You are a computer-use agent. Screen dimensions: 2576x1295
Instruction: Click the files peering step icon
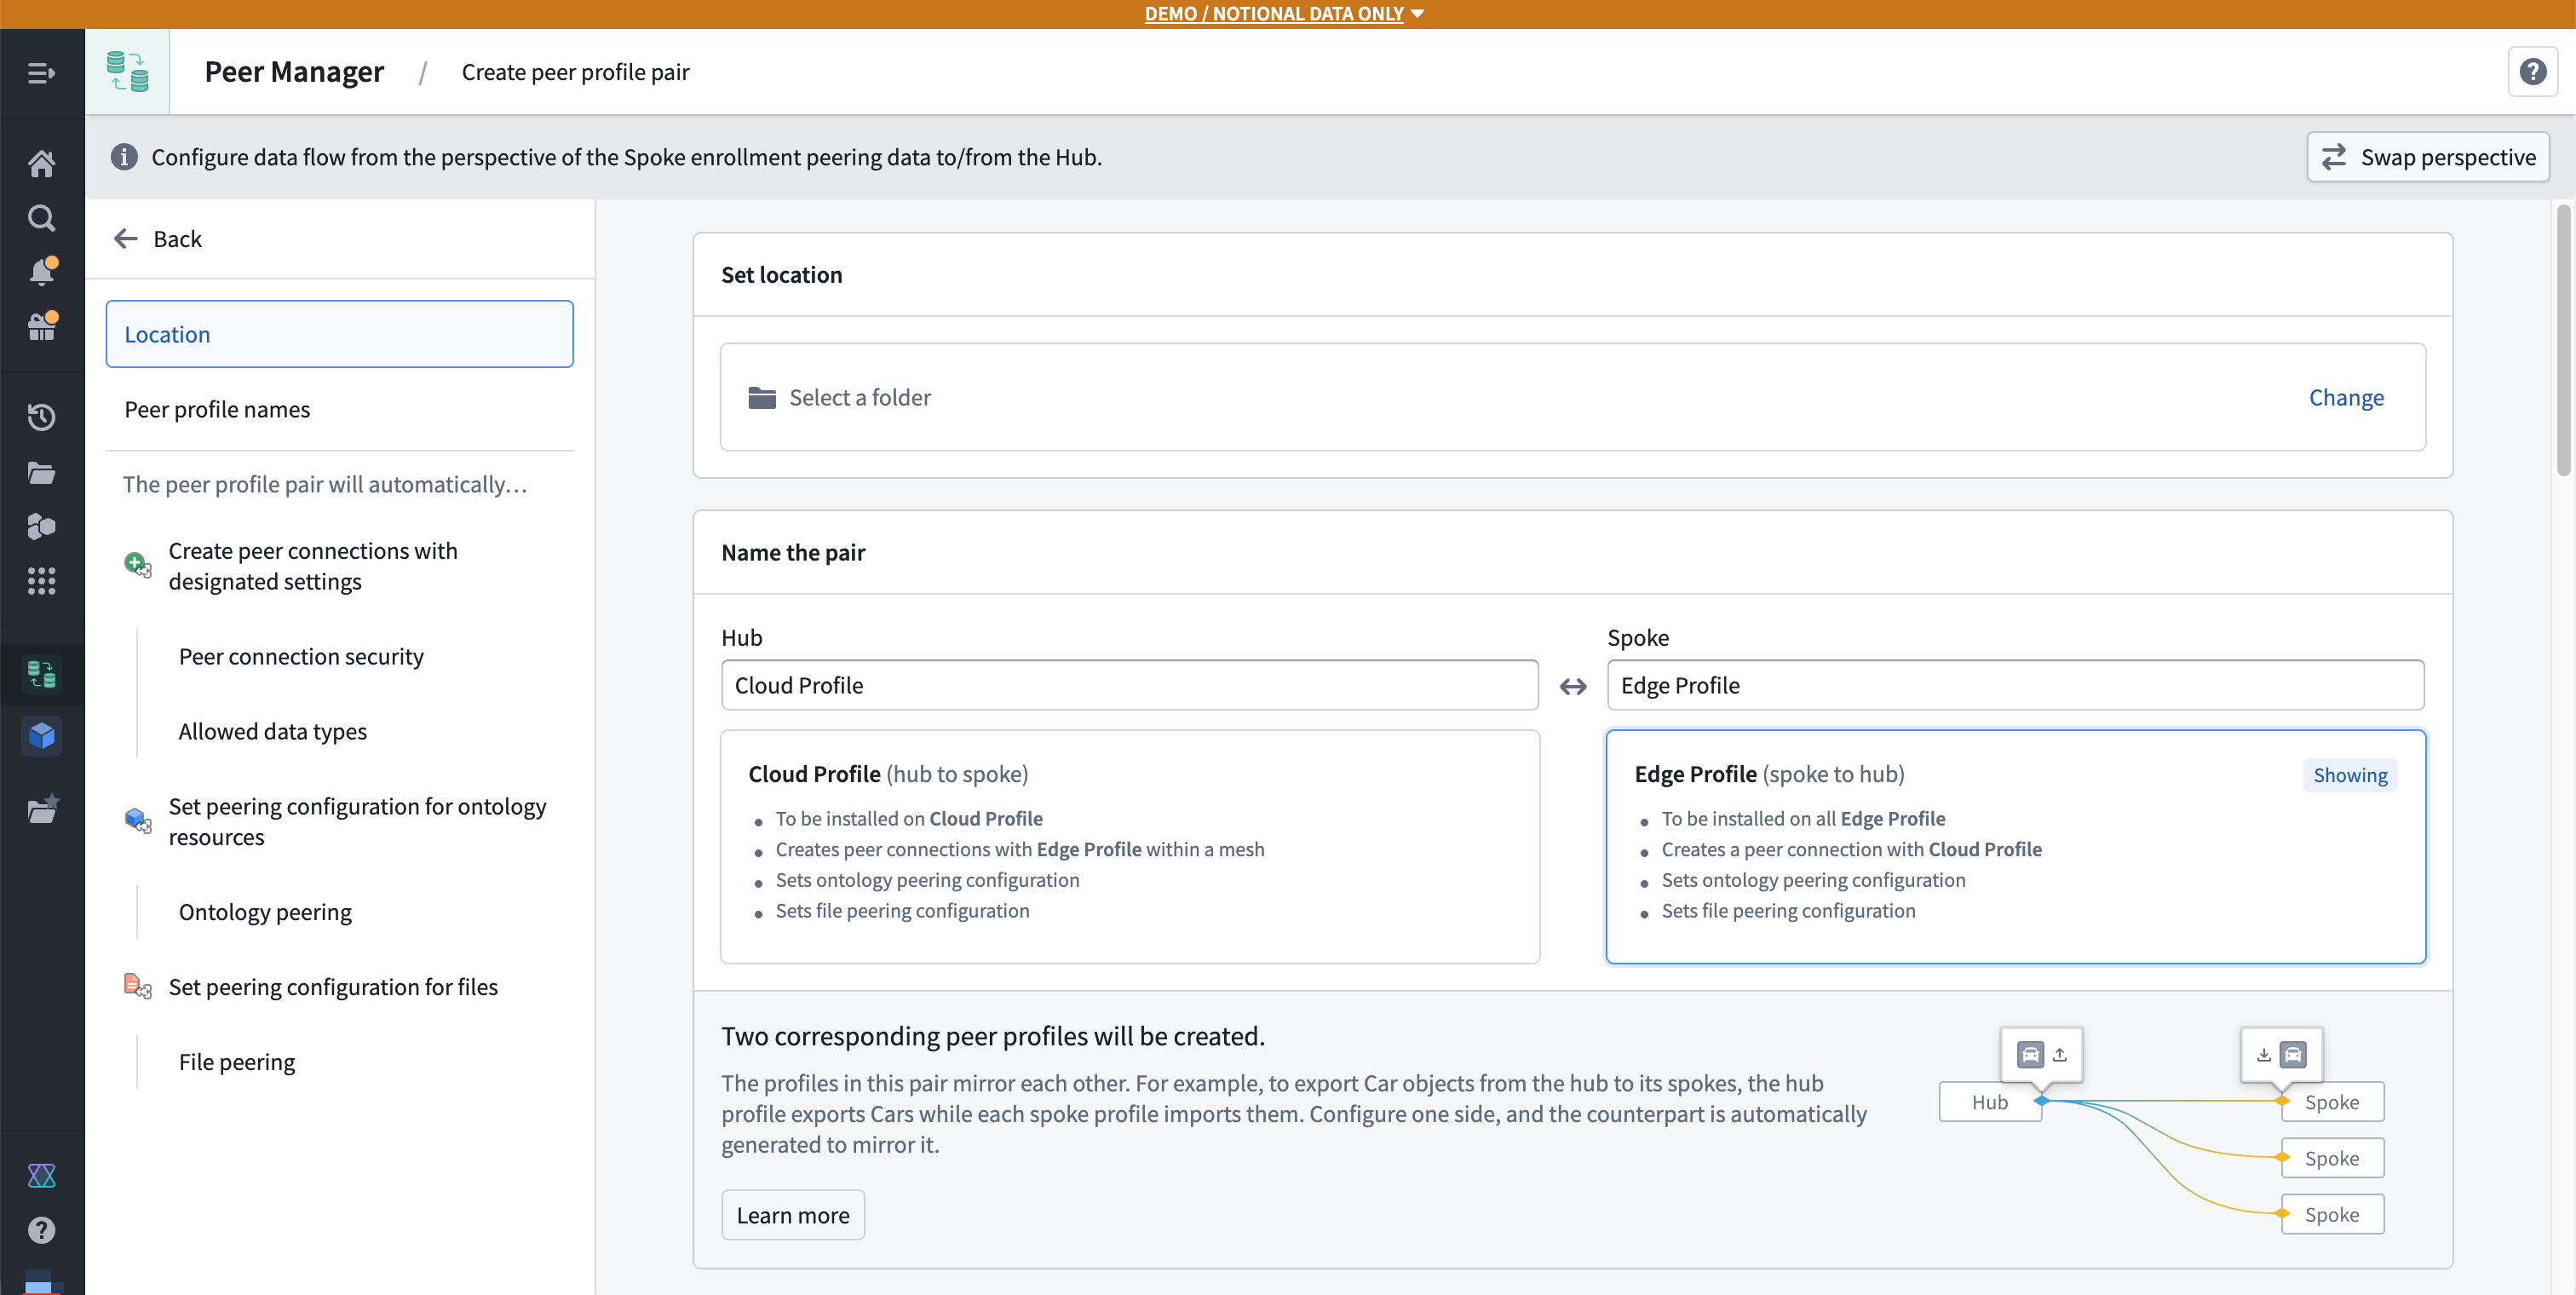[x=138, y=987]
